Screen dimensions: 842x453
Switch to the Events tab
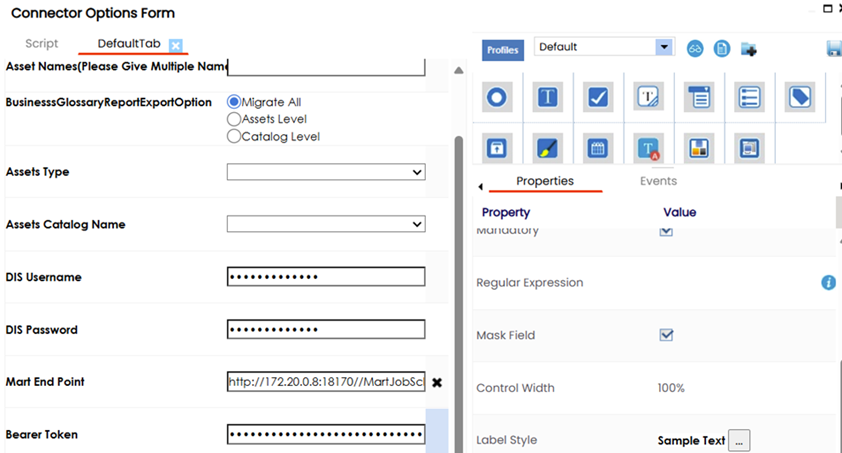[x=658, y=181]
